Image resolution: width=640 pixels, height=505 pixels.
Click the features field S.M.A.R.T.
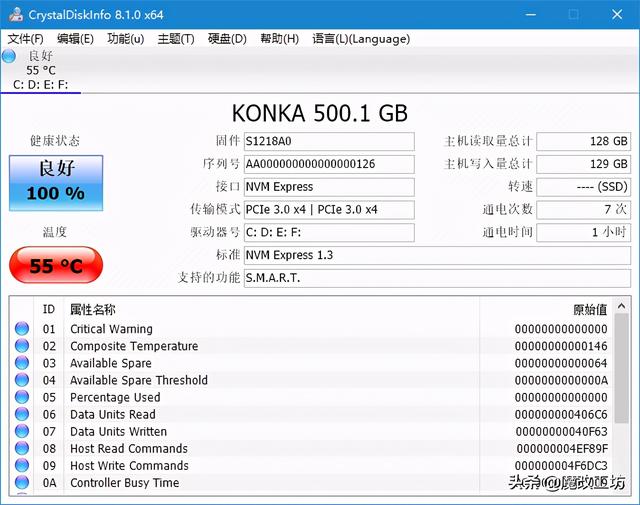(437, 278)
